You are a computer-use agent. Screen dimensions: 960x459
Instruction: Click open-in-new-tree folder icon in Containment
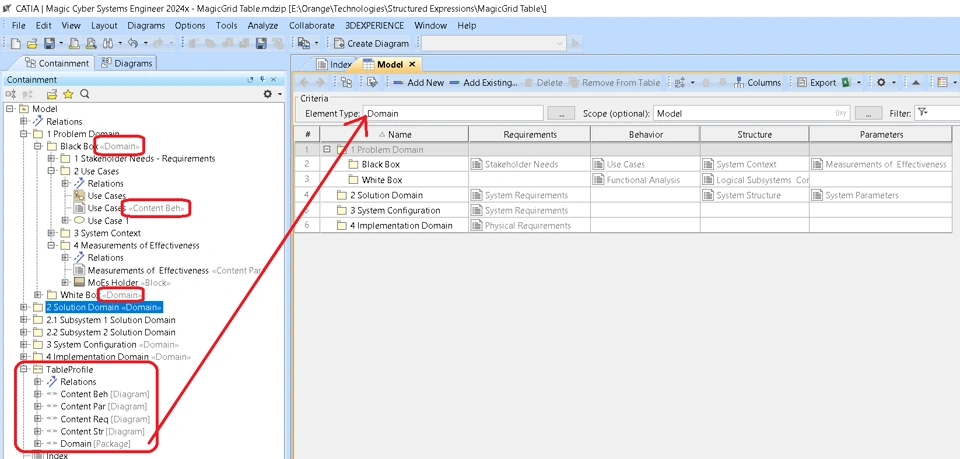click(x=51, y=94)
